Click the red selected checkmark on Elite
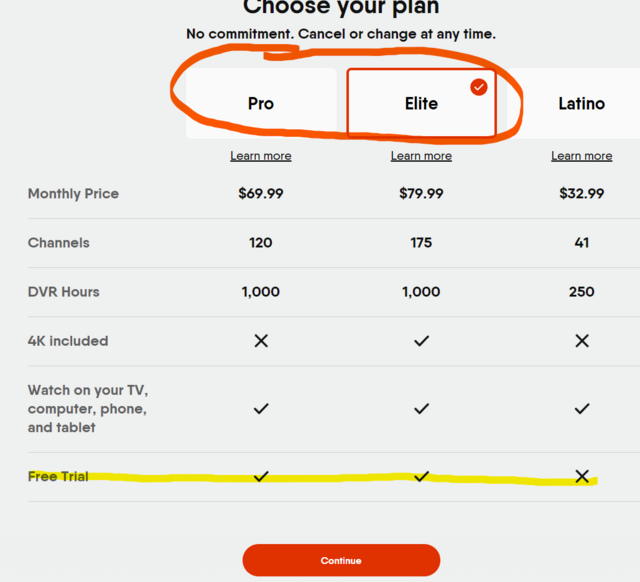640x582 pixels. point(479,87)
